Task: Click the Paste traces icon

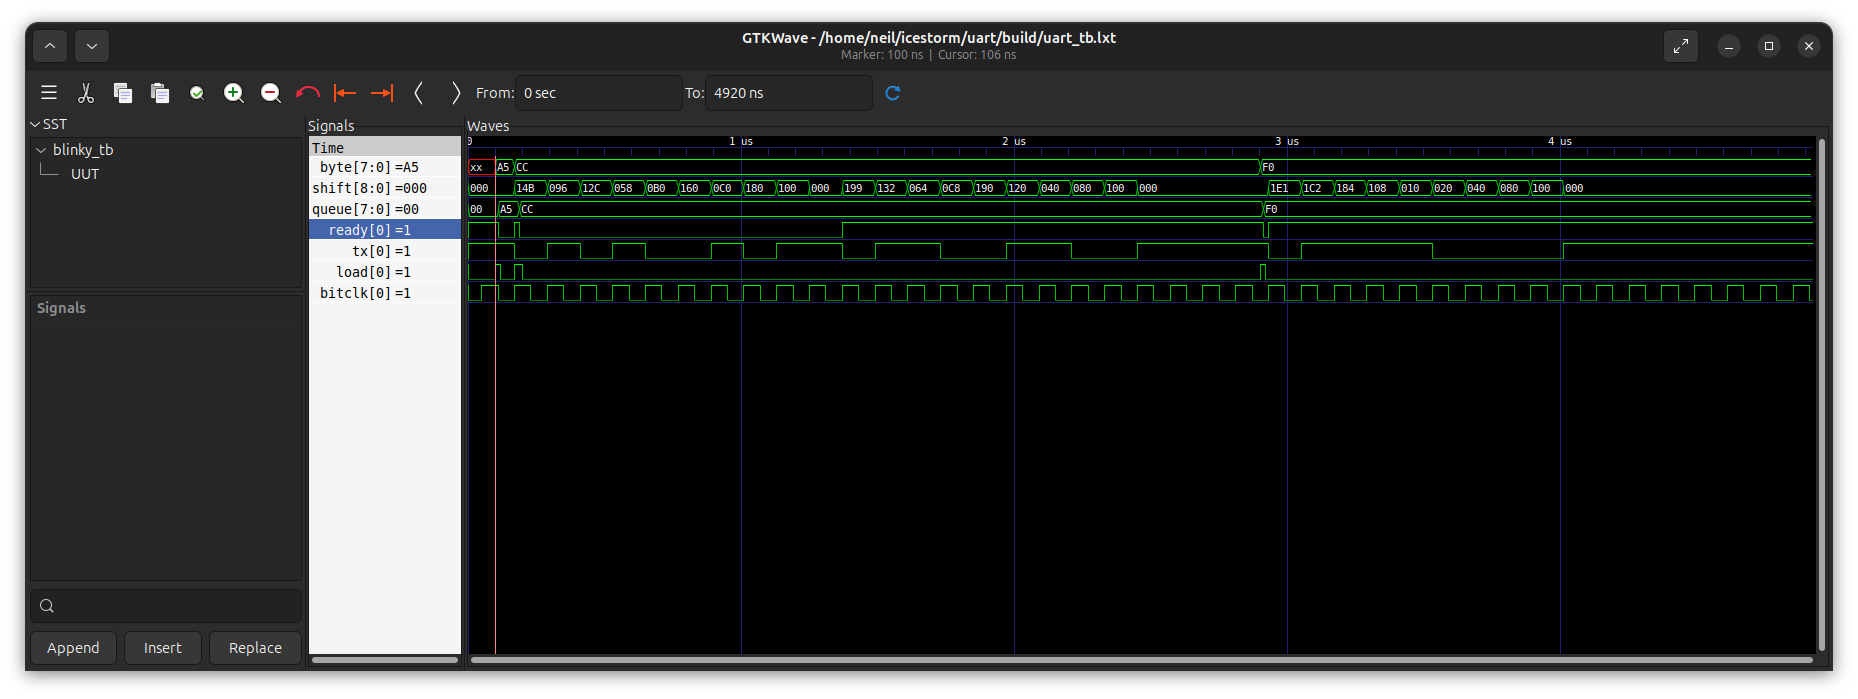Action: pos(160,93)
